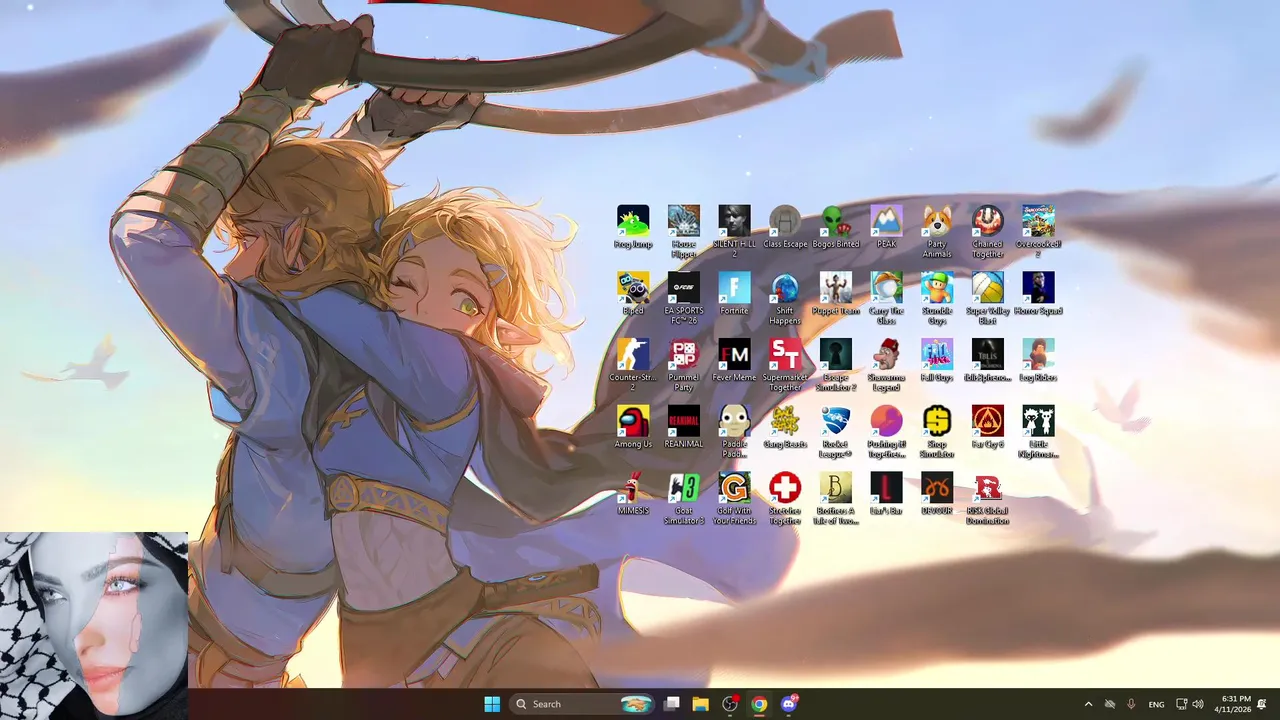Screen dimensions: 1280x720
Task: Show hidden system tray icons
Action: [1088, 704]
